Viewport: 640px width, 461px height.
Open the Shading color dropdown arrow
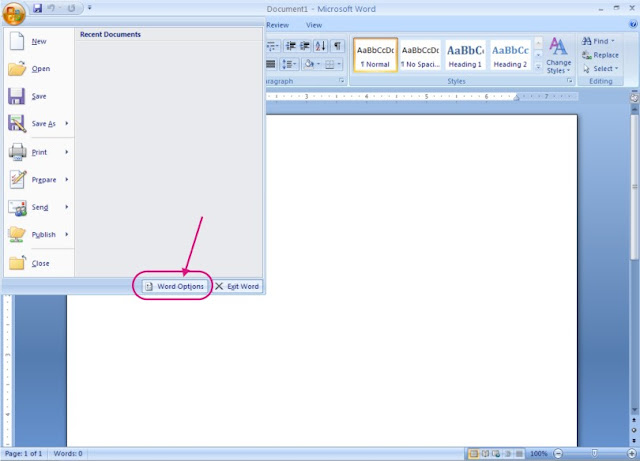pyautogui.click(x=319, y=64)
